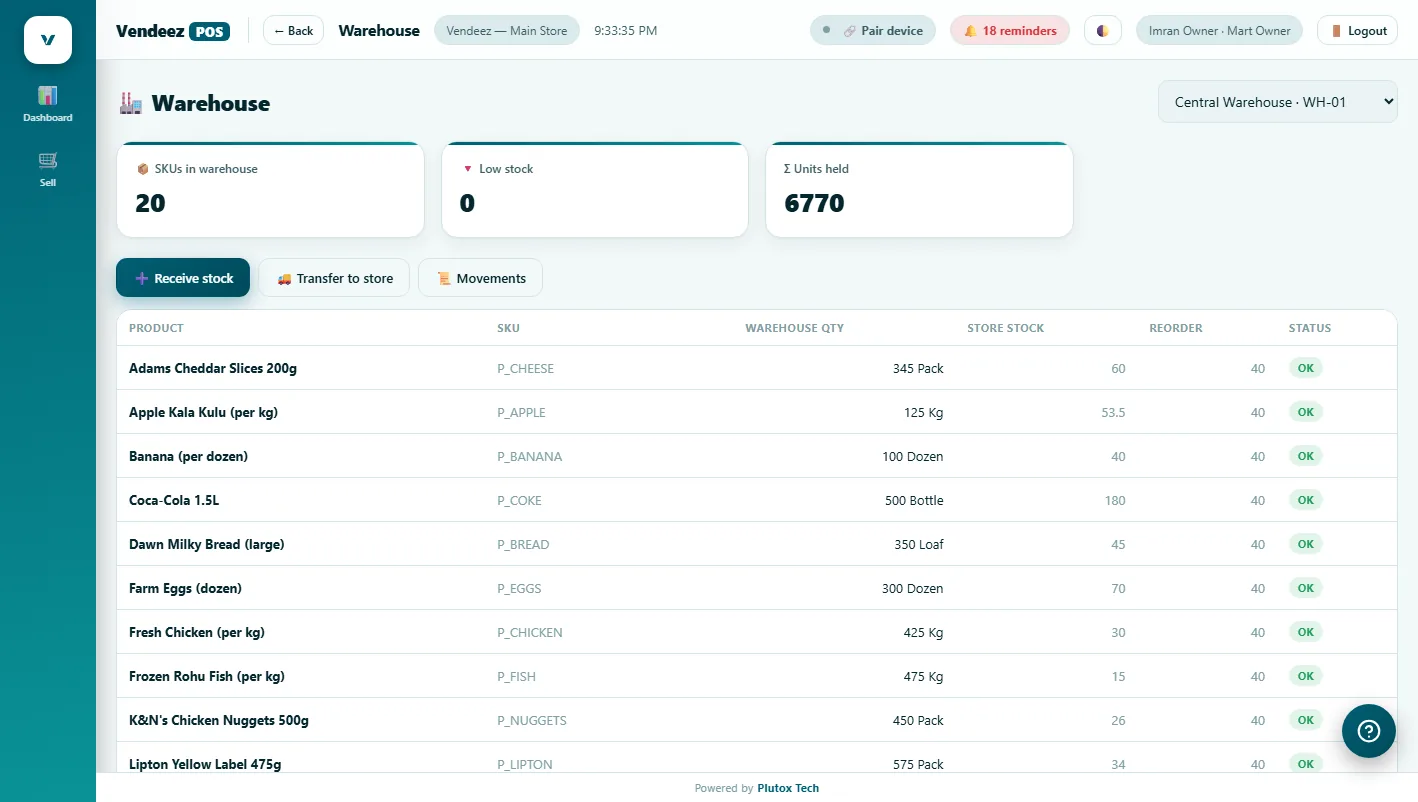Click the Receive stock button

coord(183,278)
